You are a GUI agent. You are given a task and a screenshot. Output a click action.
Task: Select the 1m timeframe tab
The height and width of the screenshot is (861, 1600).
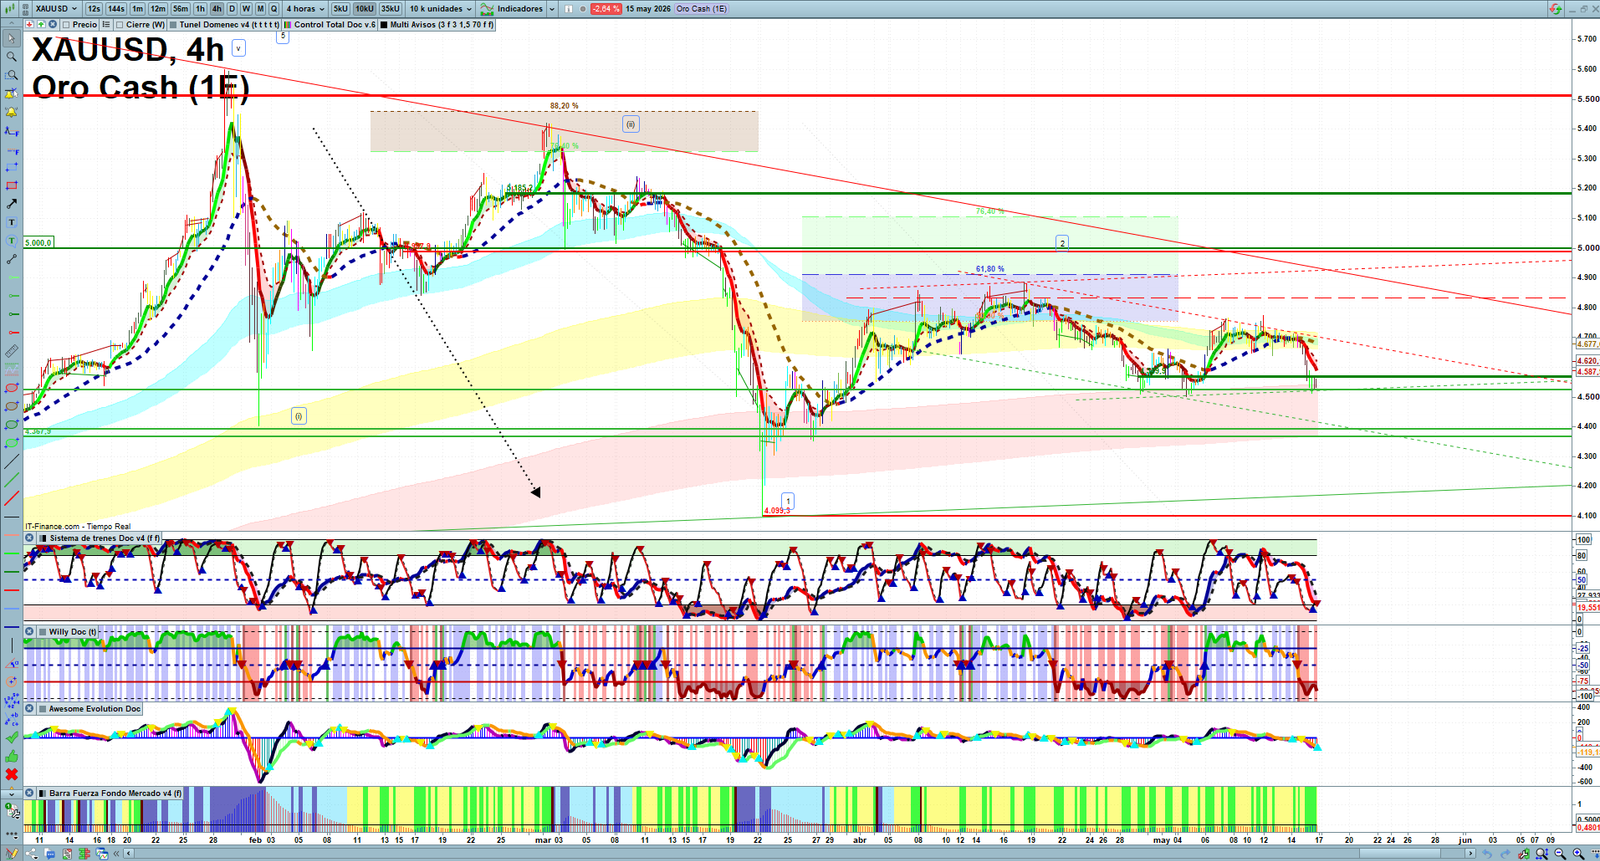137,8
